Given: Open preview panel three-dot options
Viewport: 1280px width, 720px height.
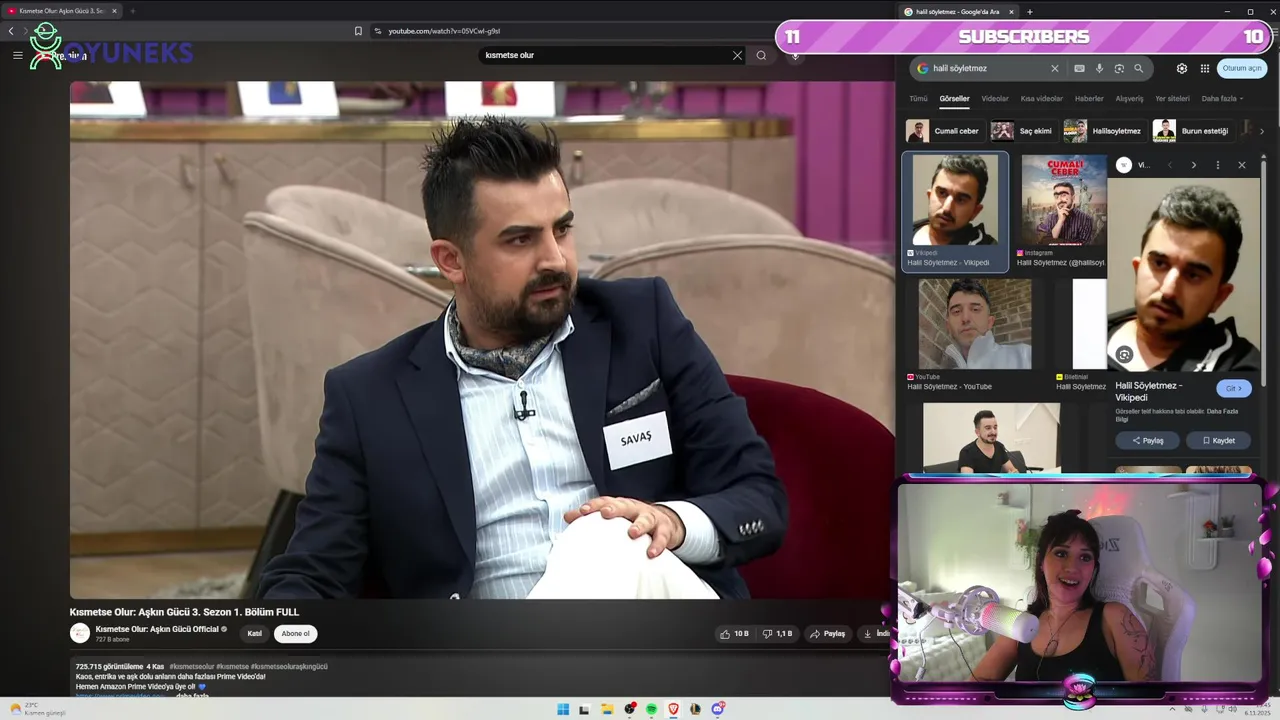Looking at the screenshot, I should pos(1217,165).
